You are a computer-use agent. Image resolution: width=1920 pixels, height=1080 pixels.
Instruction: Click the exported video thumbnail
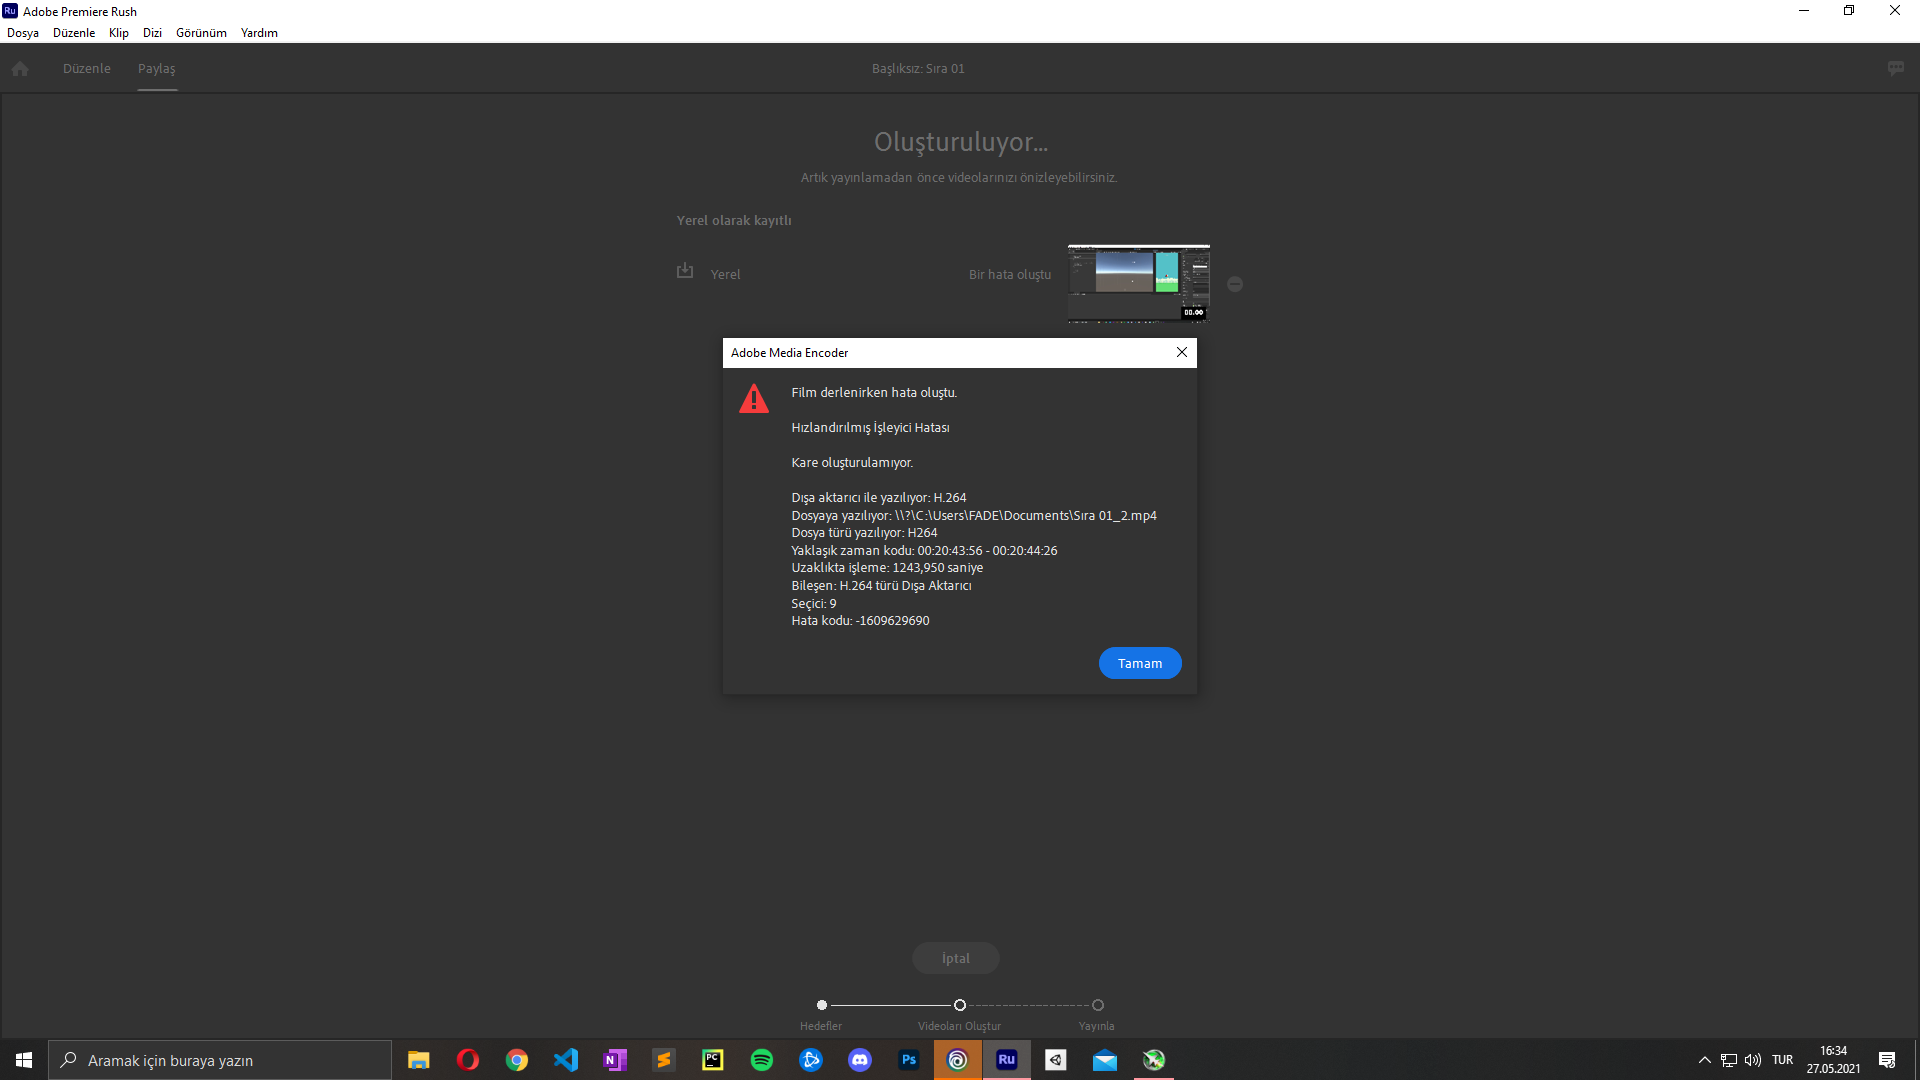pyautogui.click(x=1138, y=283)
